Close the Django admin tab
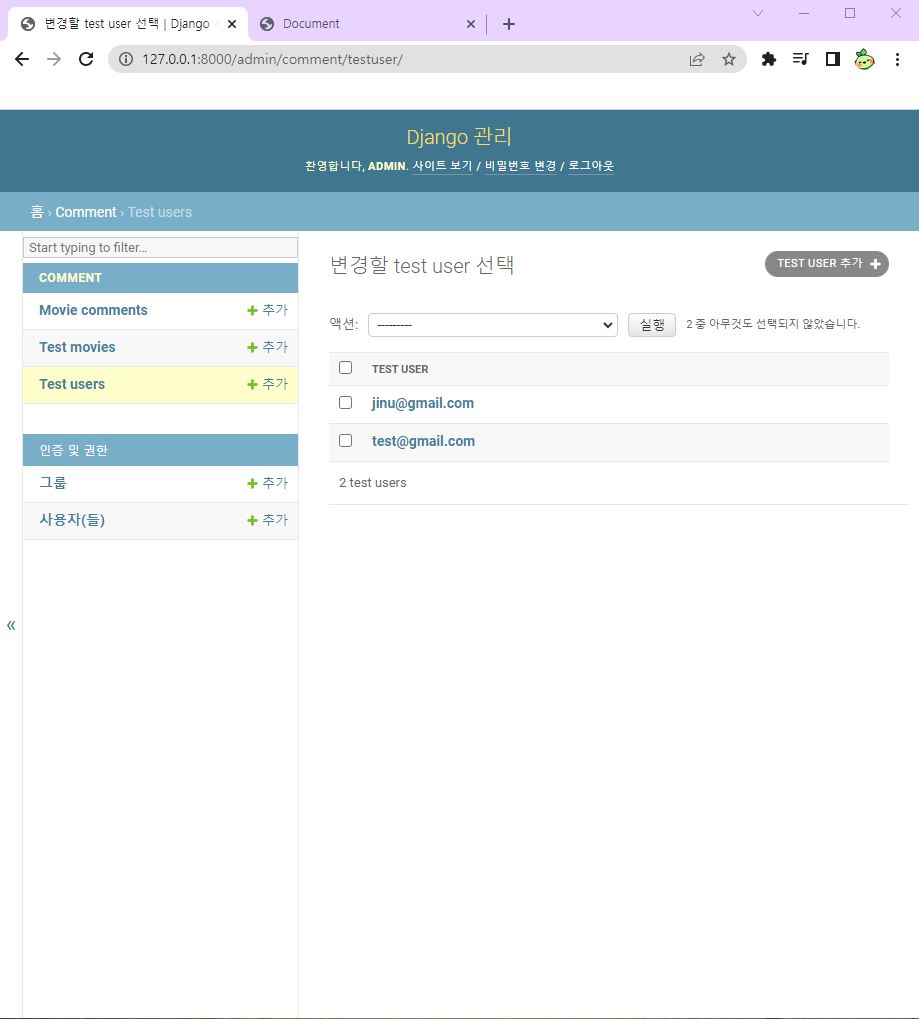919x1019 pixels. [x=231, y=24]
